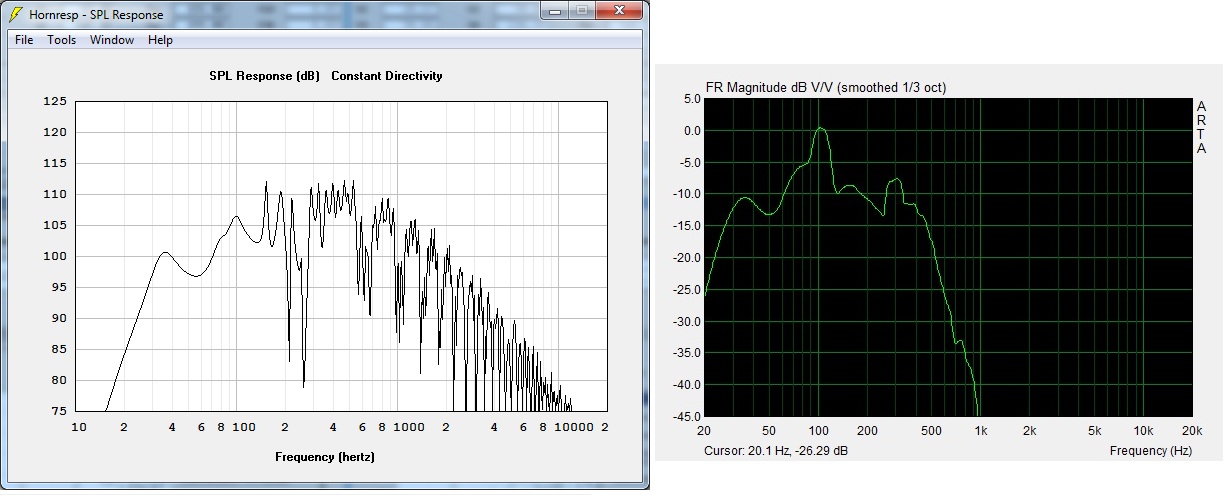
Task: Click the -45.0 dB axis value in ARTA
Action: point(685,416)
